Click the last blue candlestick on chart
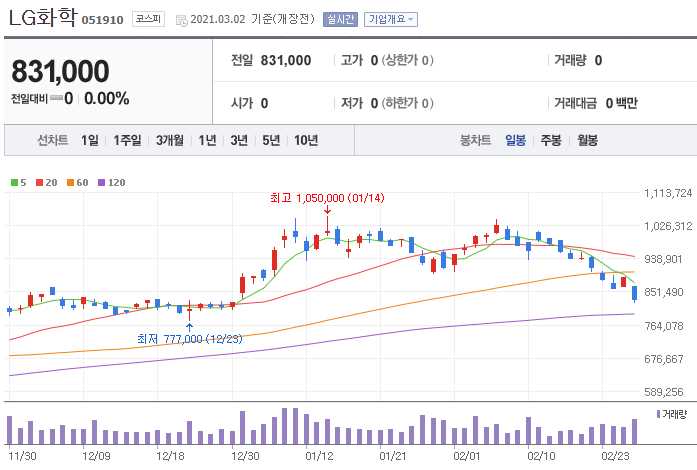Image resolution: width=697 pixels, height=470 pixels. (635, 293)
